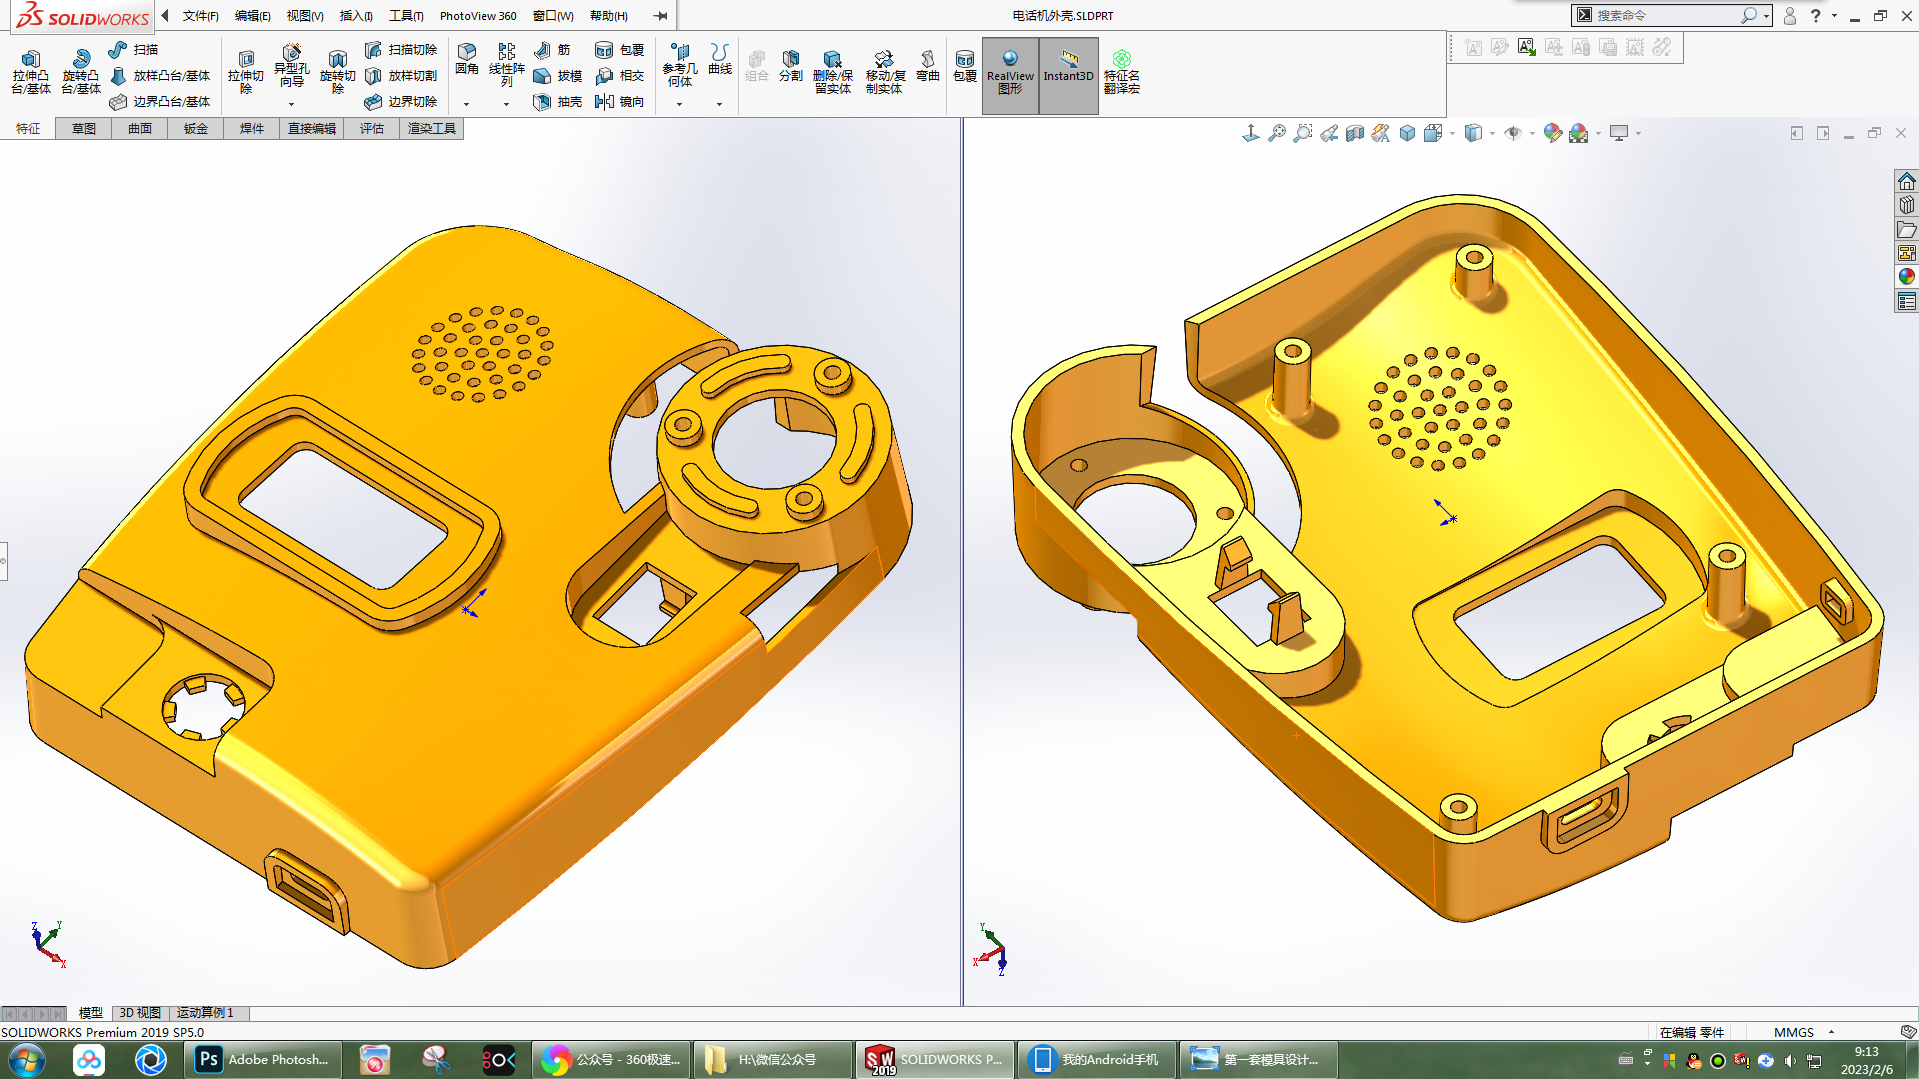1919x1079 pixels.
Task: Switch to the 渲染工具 (Render Tools) tab
Action: 432,129
